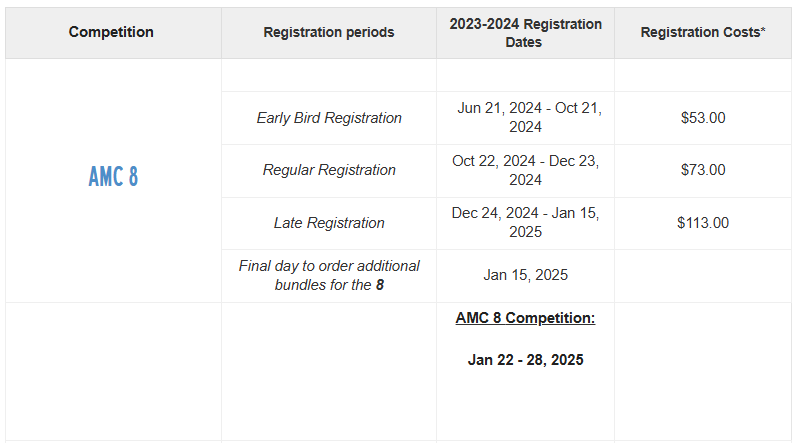Click the AMC 8 blue link
Image resolution: width=798 pixels, height=443 pixels.
pos(113,177)
